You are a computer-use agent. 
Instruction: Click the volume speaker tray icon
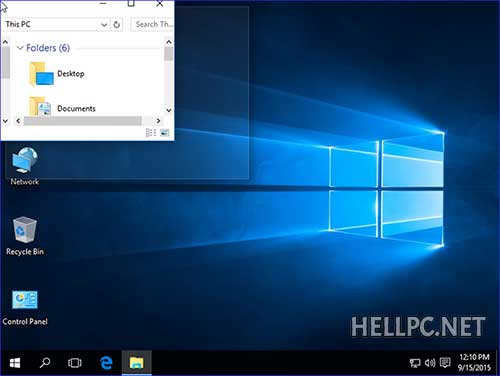430,363
